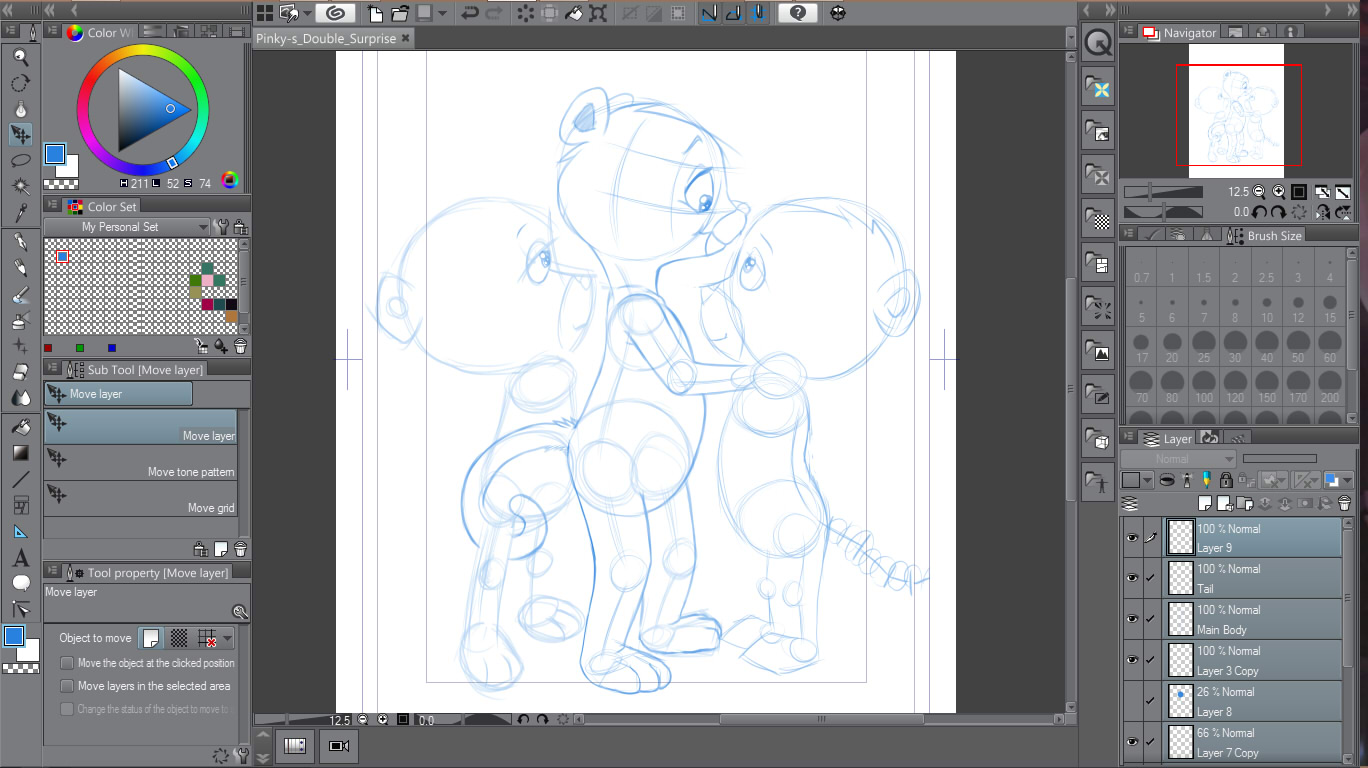Click the delete layer trash icon
Viewport: 1368px width, 768px height.
coord(1343,503)
